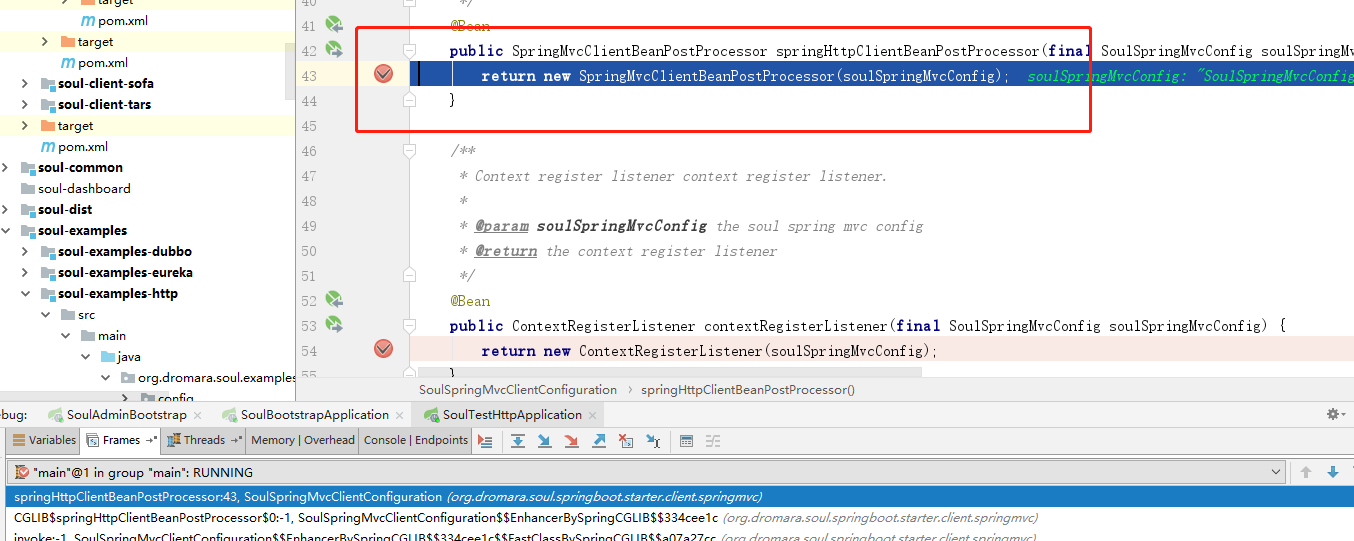Toggle the breakpoint on line 54

pos(383,349)
